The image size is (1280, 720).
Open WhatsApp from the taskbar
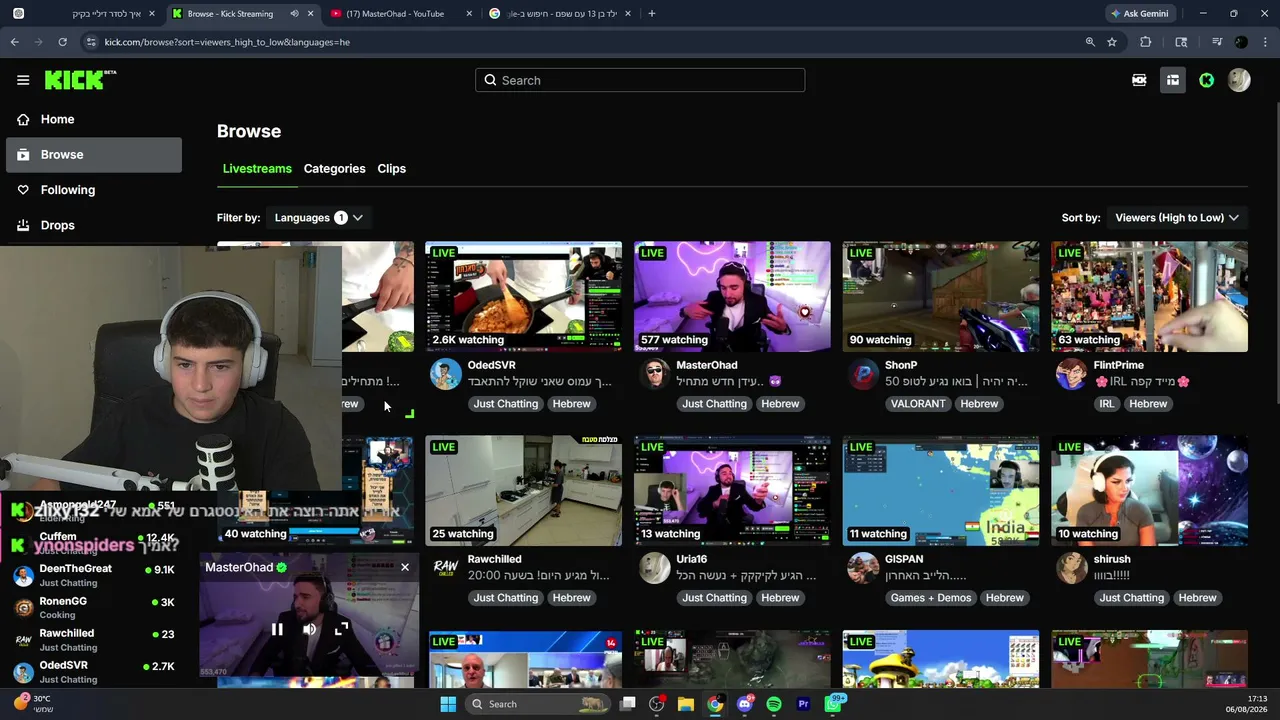[833, 704]
